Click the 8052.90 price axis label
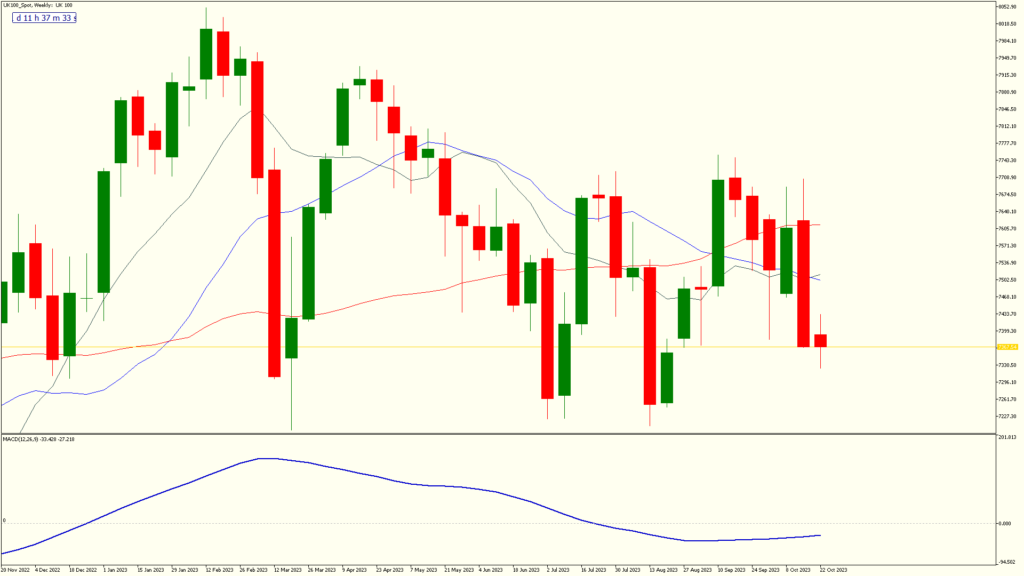The image size is (1024, 576). point(1005,8)
